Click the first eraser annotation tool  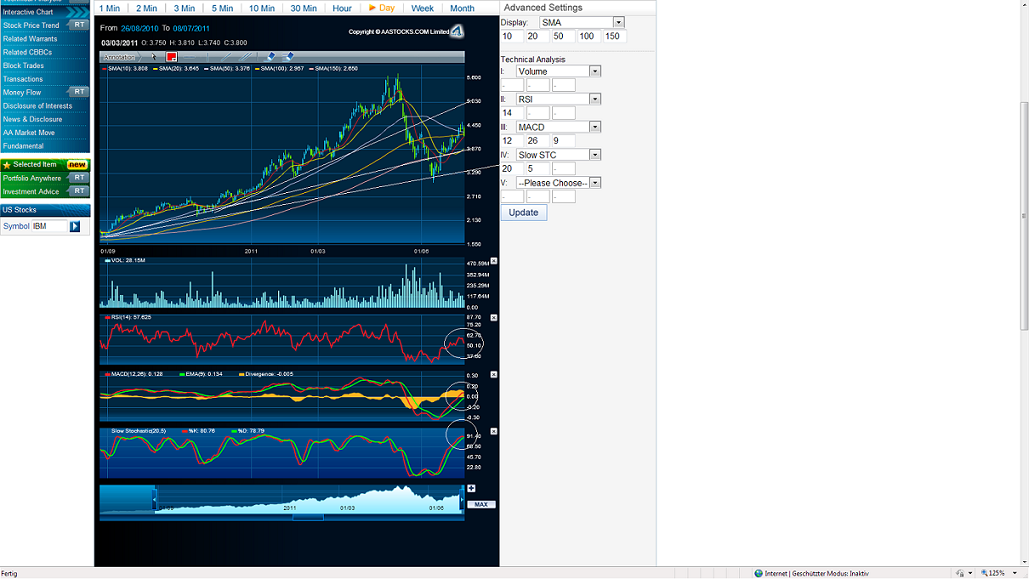(x=271, y=57)
